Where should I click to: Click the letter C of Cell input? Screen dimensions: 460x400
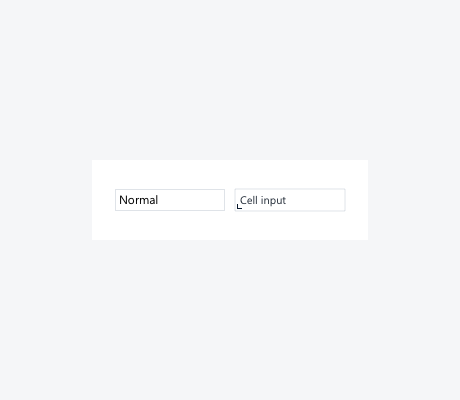pyautogui.click(x=244, y=200)
